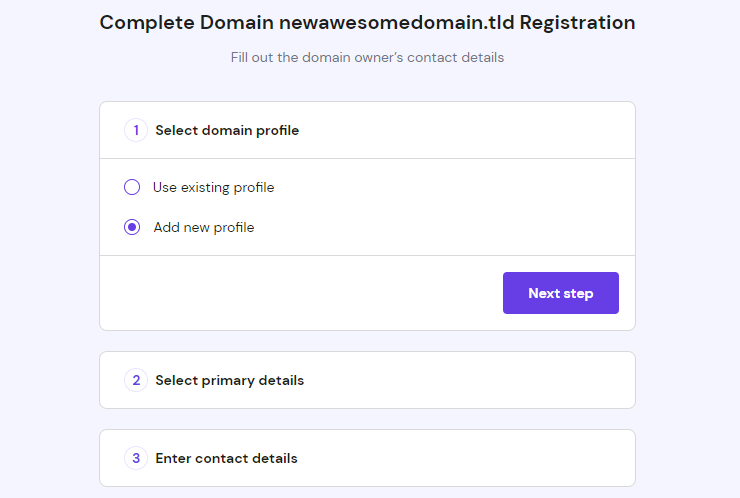Select the Add new profile radio button

pyautogui.click(x=132, y=227)
